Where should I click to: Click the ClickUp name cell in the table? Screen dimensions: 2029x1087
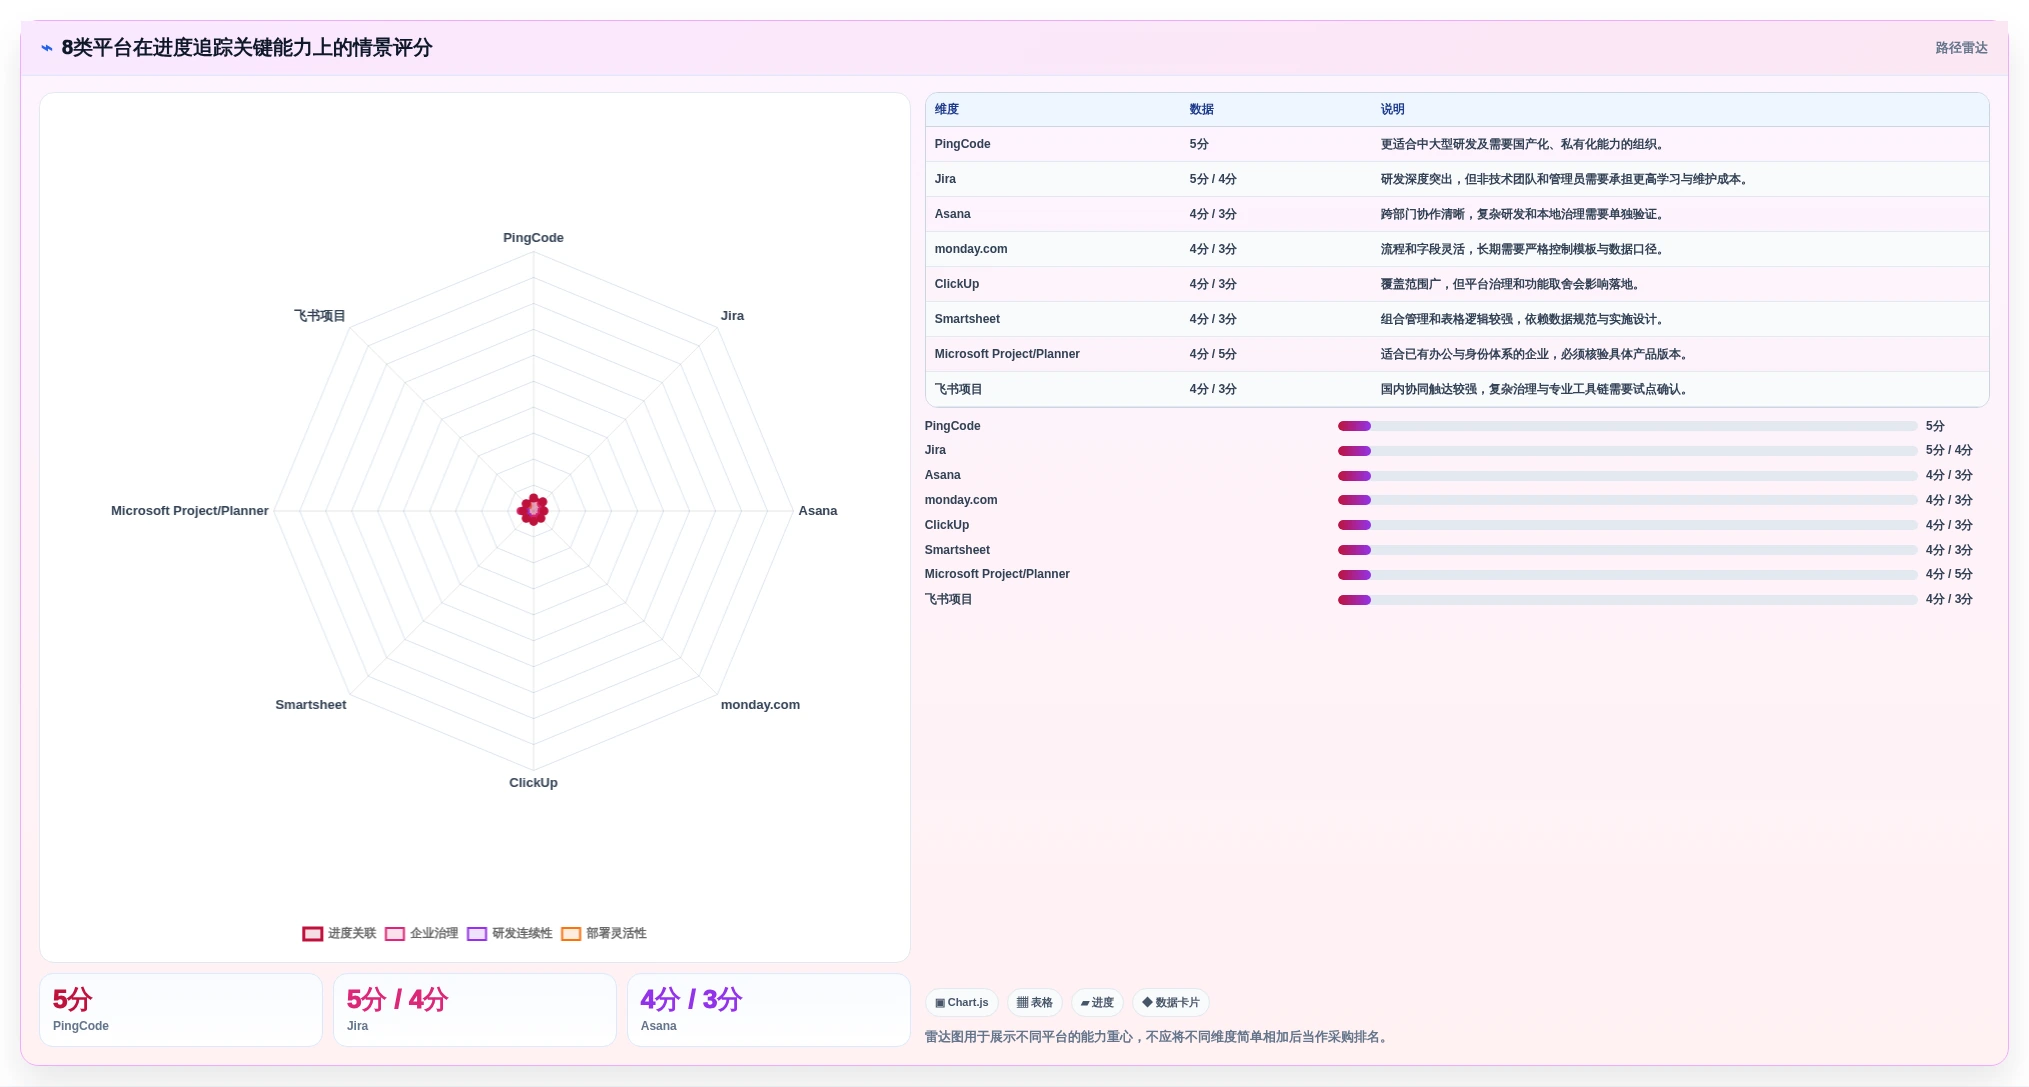pyautogui.click(x=957, y=284)
